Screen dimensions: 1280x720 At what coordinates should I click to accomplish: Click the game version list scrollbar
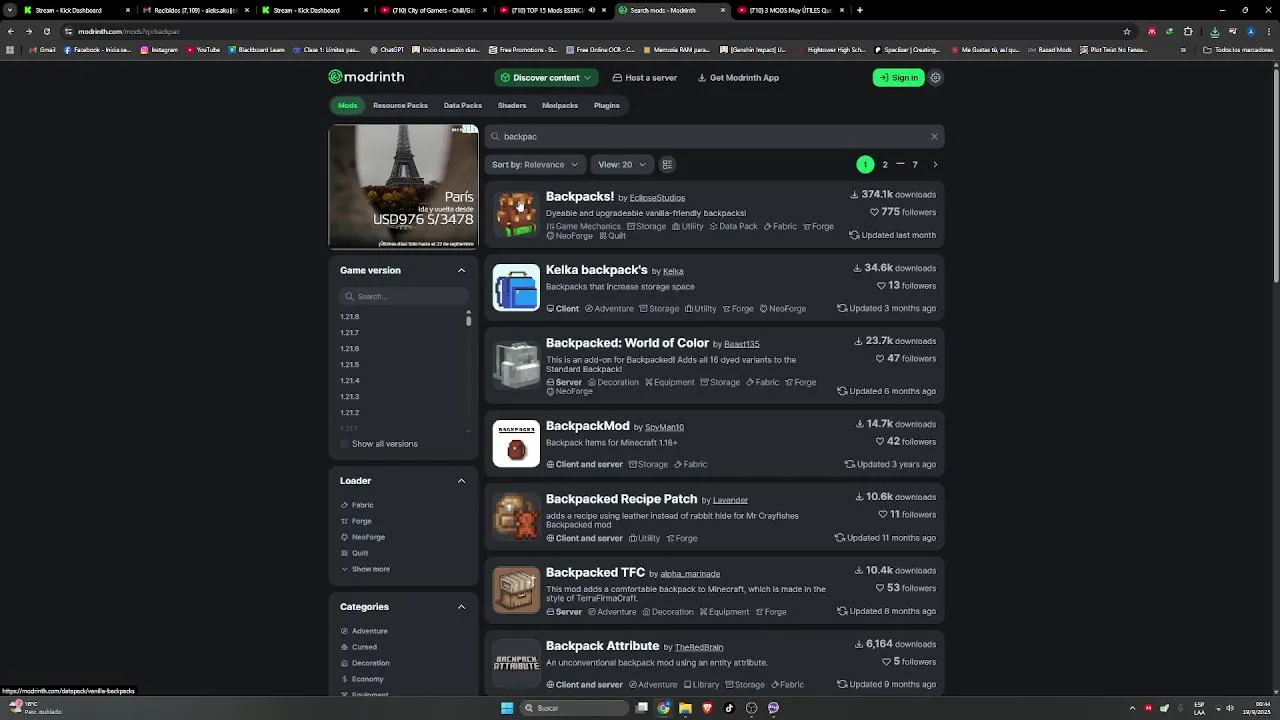click(468, 319)
